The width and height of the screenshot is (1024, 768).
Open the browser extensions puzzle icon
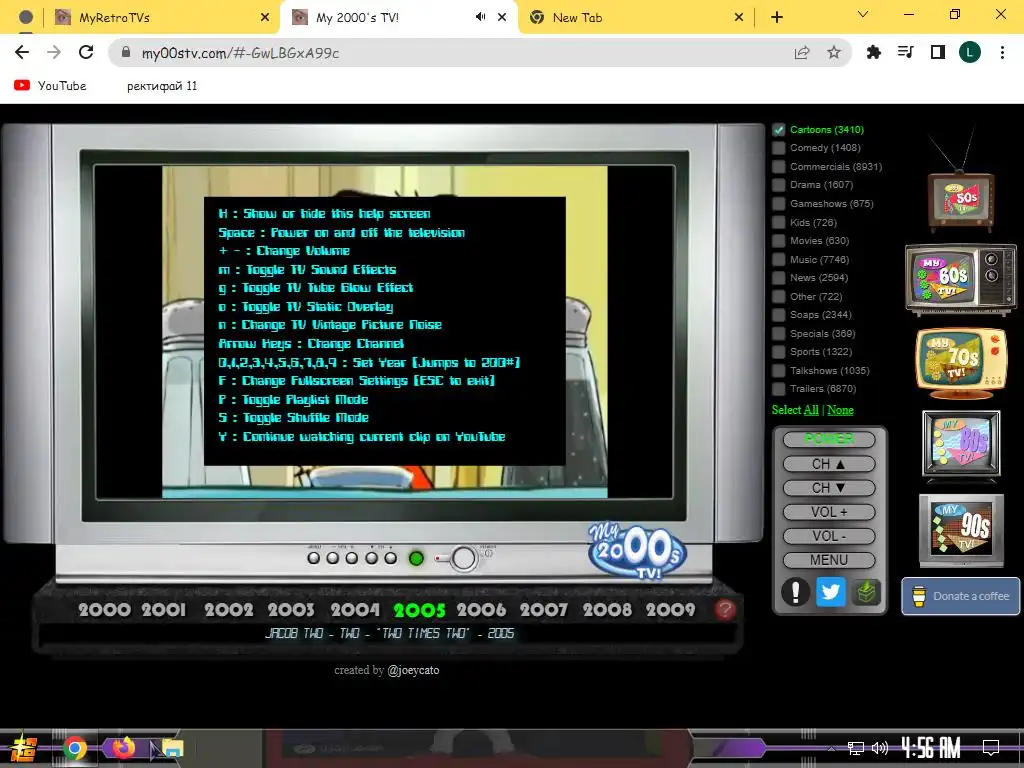point(874,52)
